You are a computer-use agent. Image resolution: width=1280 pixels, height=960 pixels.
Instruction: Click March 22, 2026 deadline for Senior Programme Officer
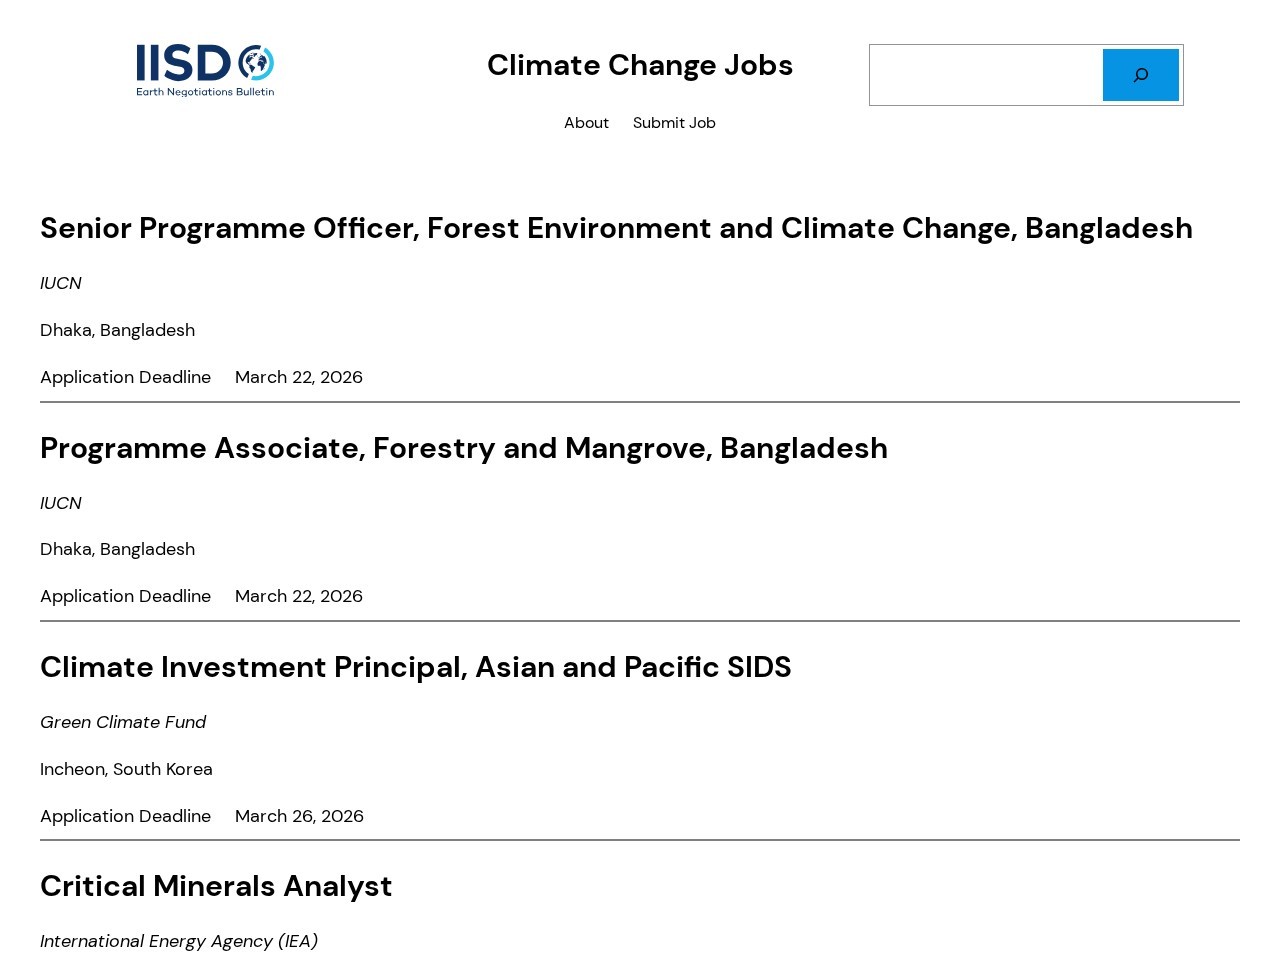pyautogui.click(x=299, y=377)
